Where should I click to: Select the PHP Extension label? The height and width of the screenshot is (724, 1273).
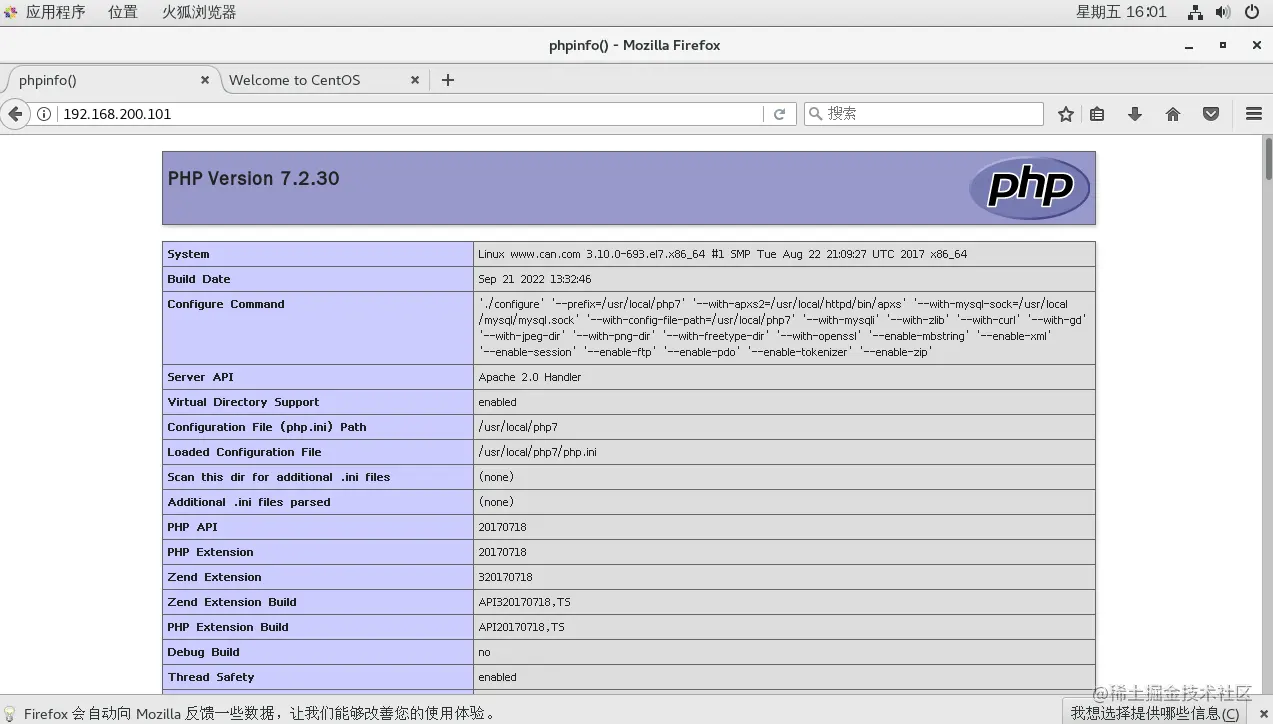pos(210,552)
